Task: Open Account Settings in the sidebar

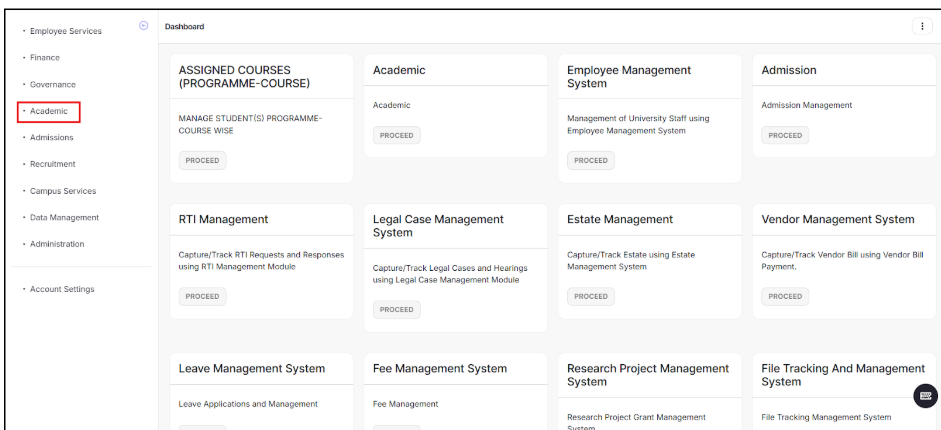Action: pyautogui.click(x=62, y=289)
